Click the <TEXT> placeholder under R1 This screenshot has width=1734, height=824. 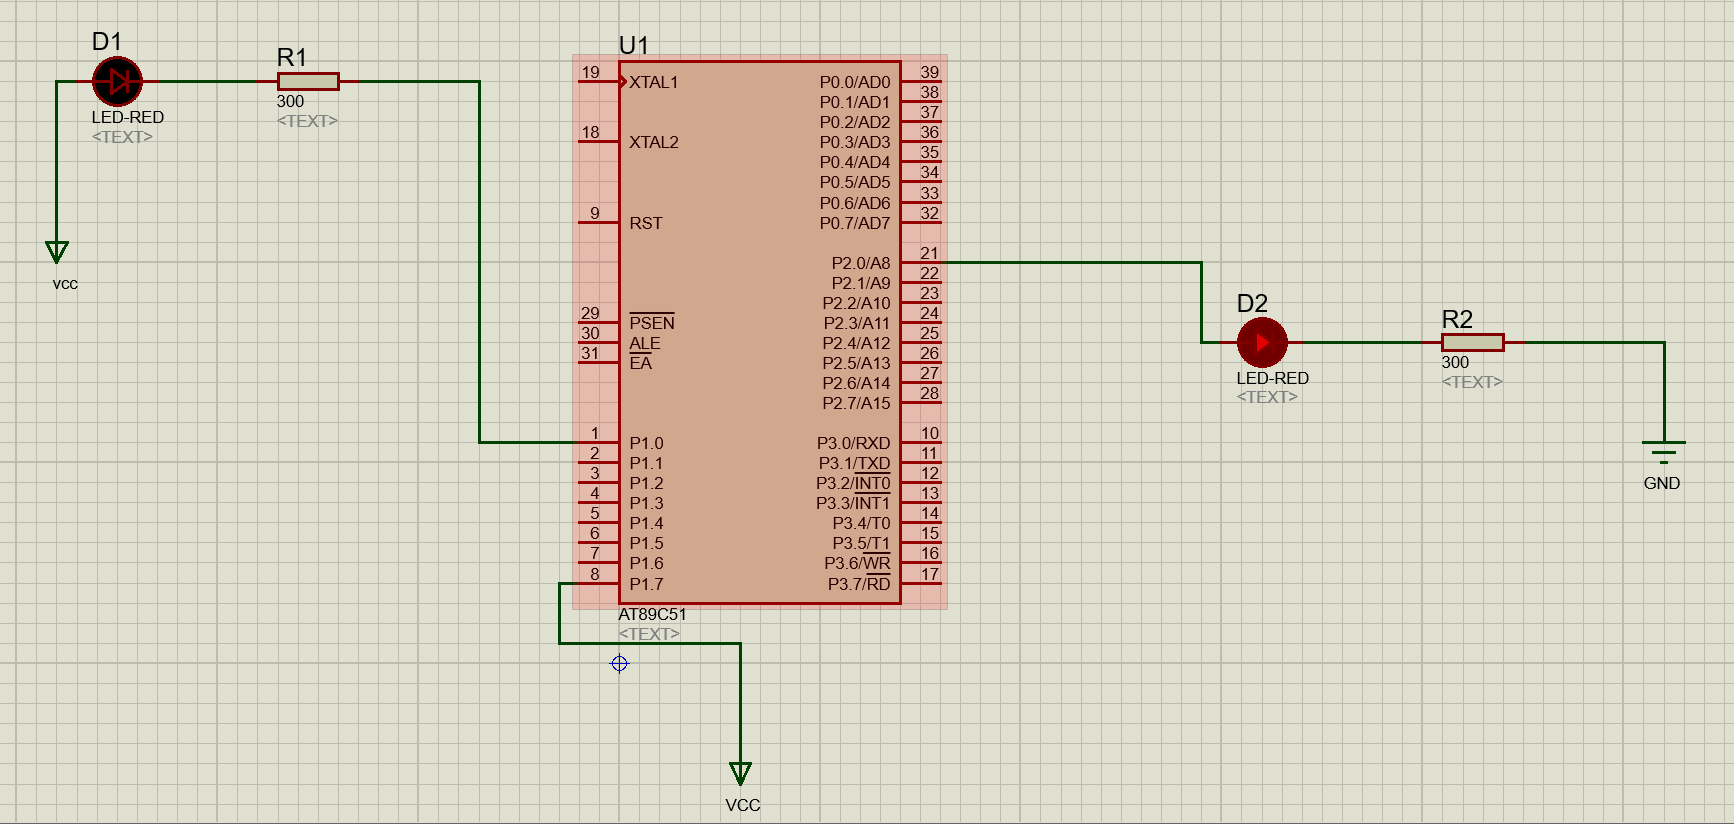pos(307,121)
